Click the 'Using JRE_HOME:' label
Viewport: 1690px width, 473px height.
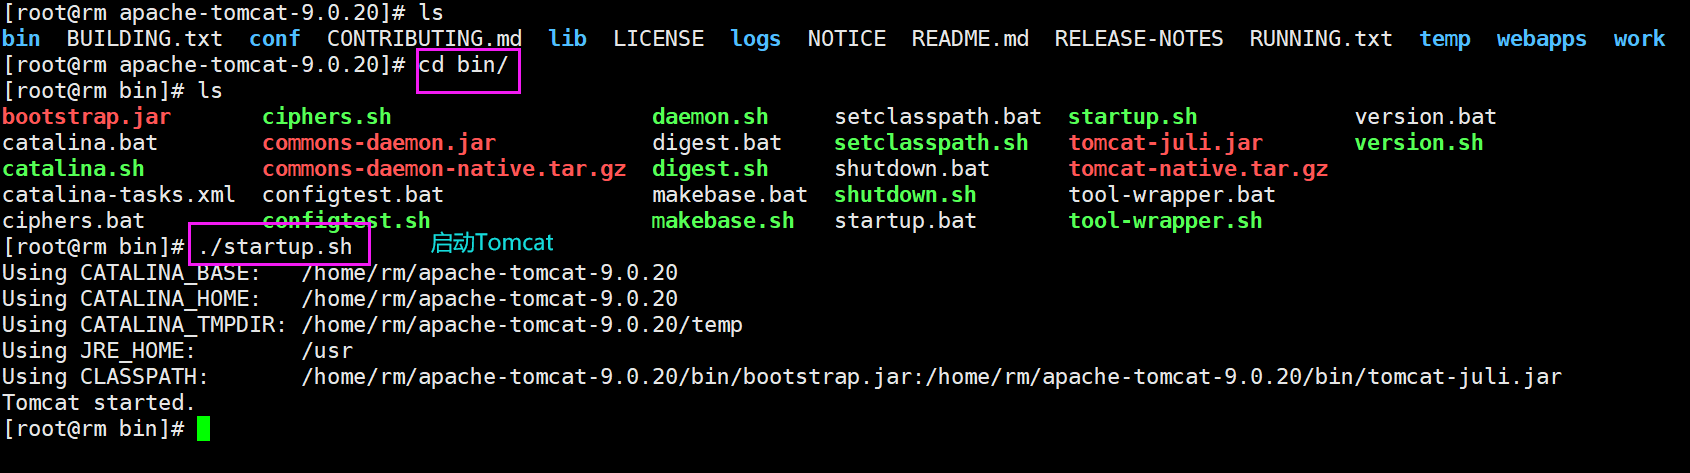99,351
